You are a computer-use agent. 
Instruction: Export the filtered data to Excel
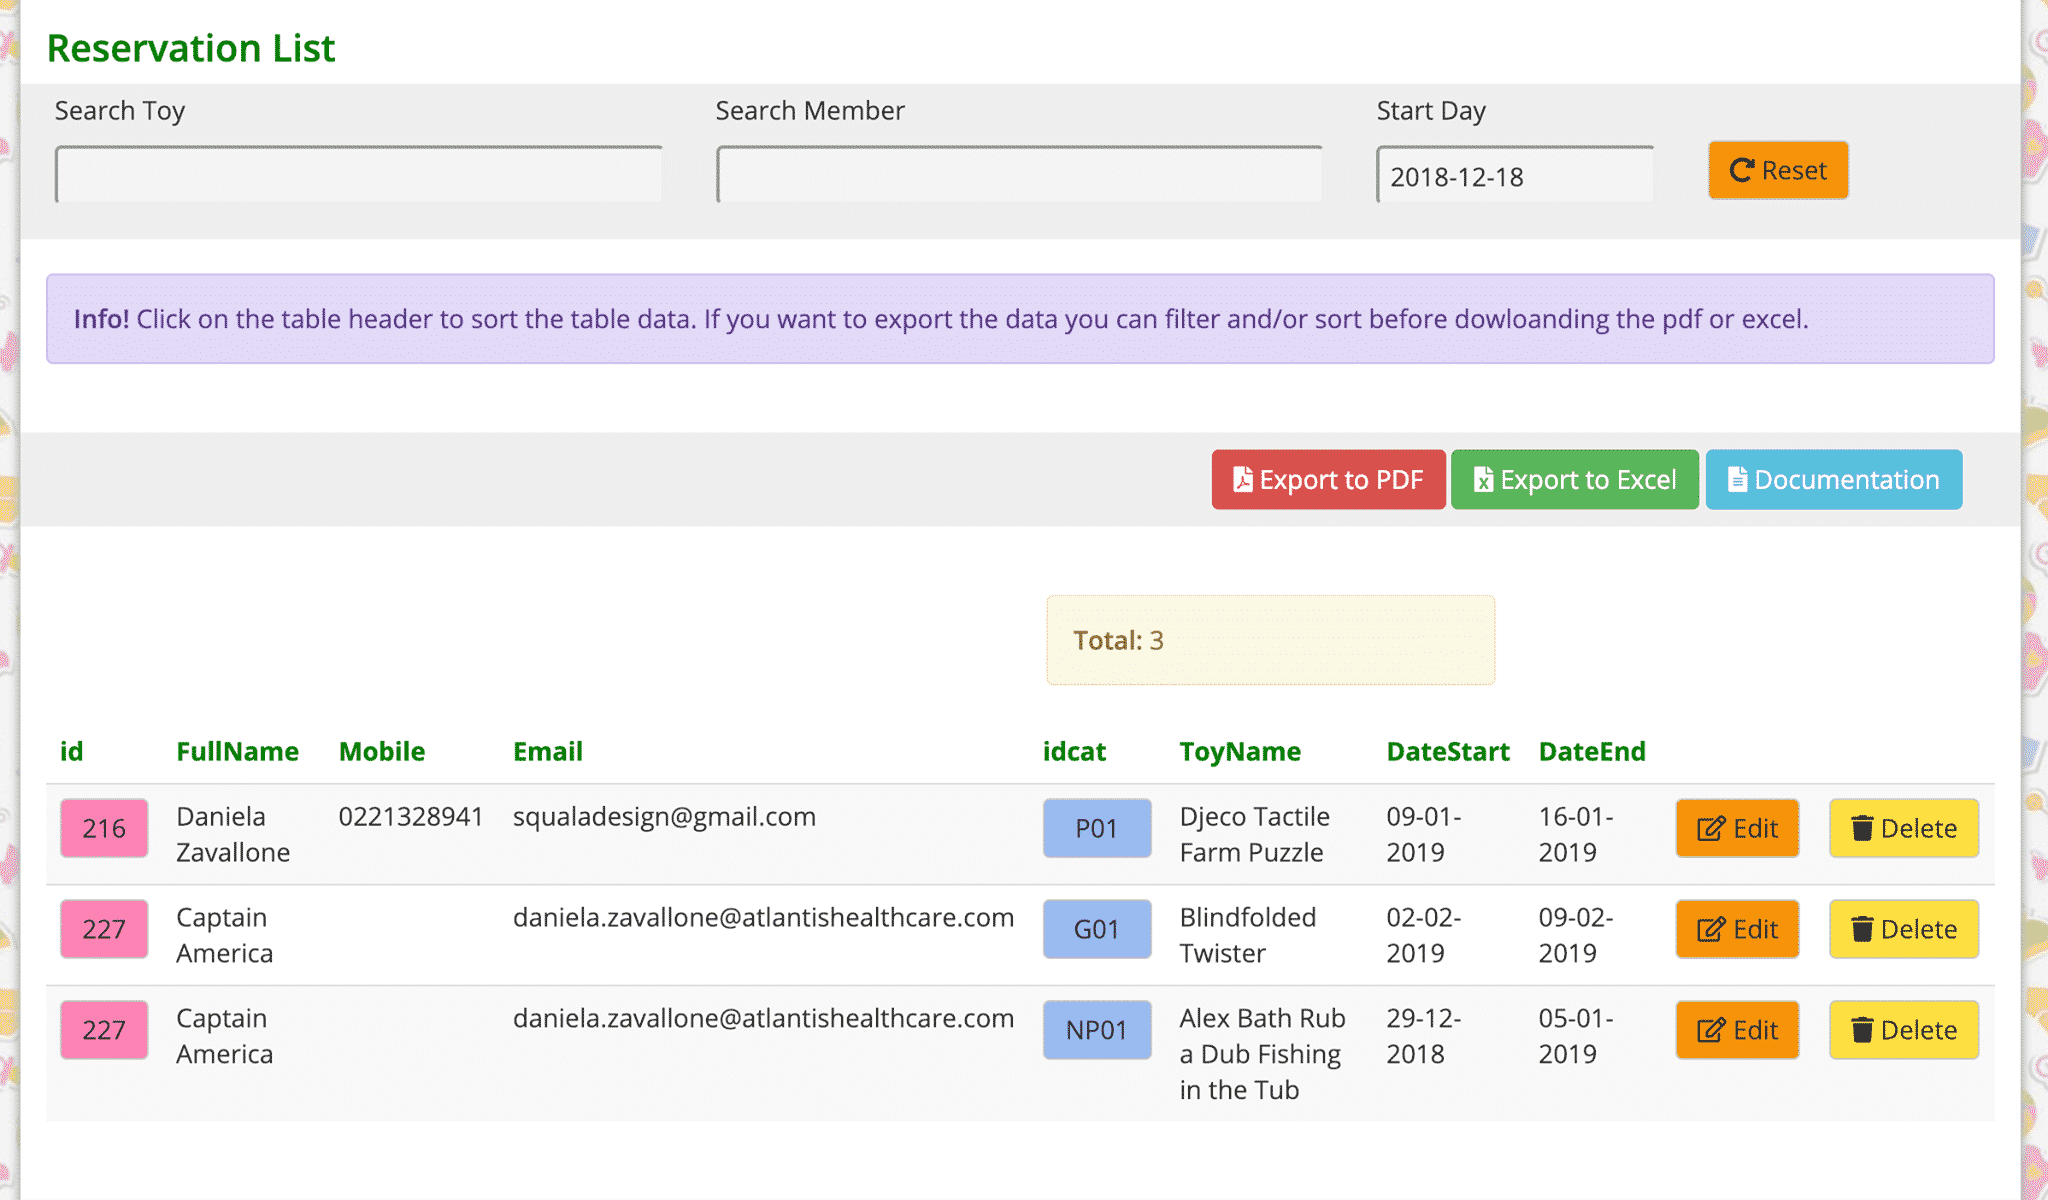click(x=1574, y=479)
